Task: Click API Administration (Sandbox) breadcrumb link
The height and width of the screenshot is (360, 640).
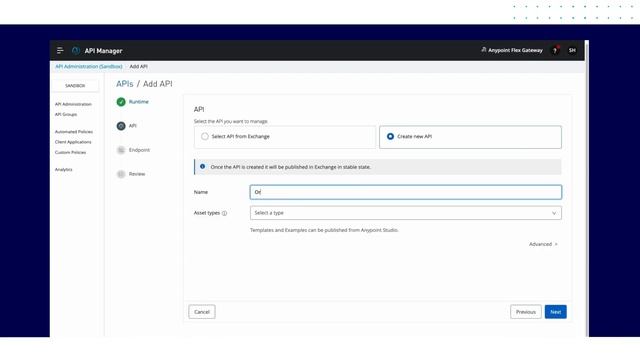Action: coord(89,67)
